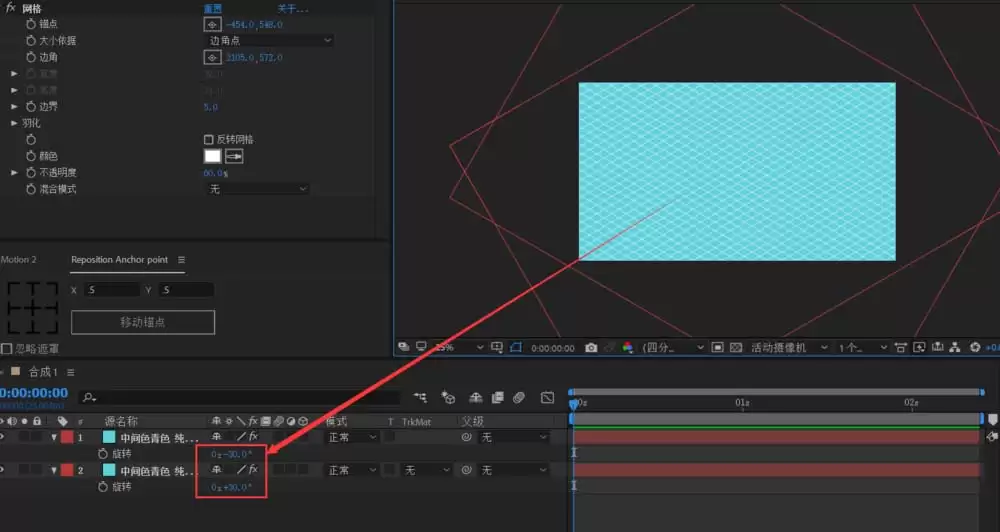
Task: Select the 合成1 timeline tab
Action: (x=43, y=372)
